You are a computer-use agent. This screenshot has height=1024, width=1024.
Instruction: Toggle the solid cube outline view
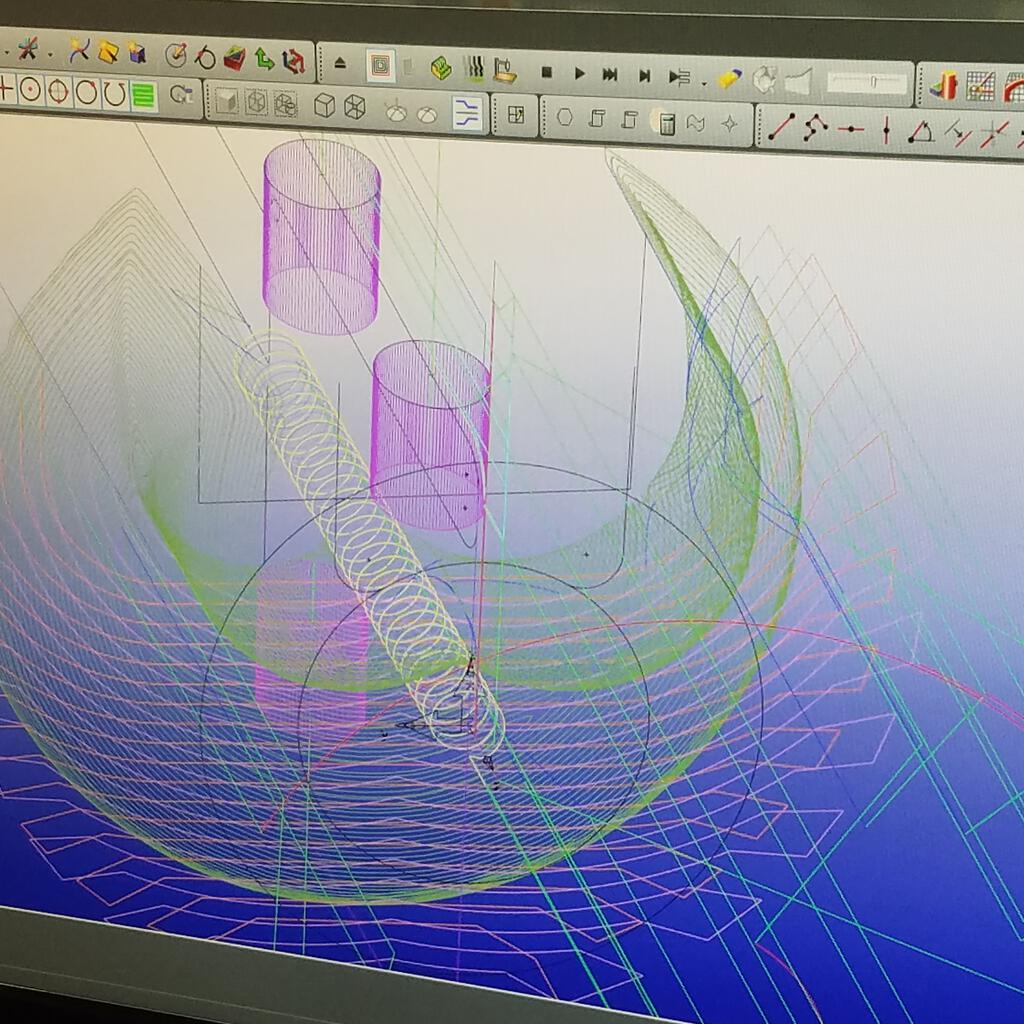click(325, 105)
